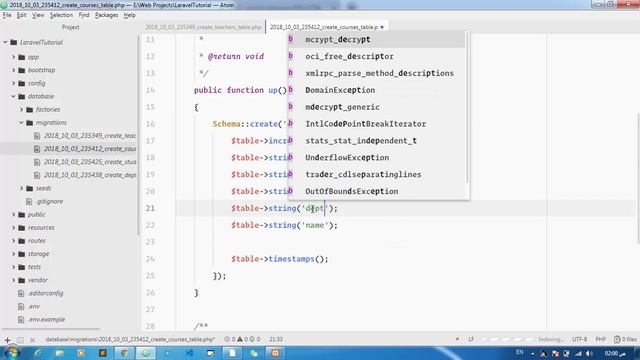The width and height of the screenshot is (640, 360).
Task: Select the create_courses_table.php tab
Action: tap(324, 27)
